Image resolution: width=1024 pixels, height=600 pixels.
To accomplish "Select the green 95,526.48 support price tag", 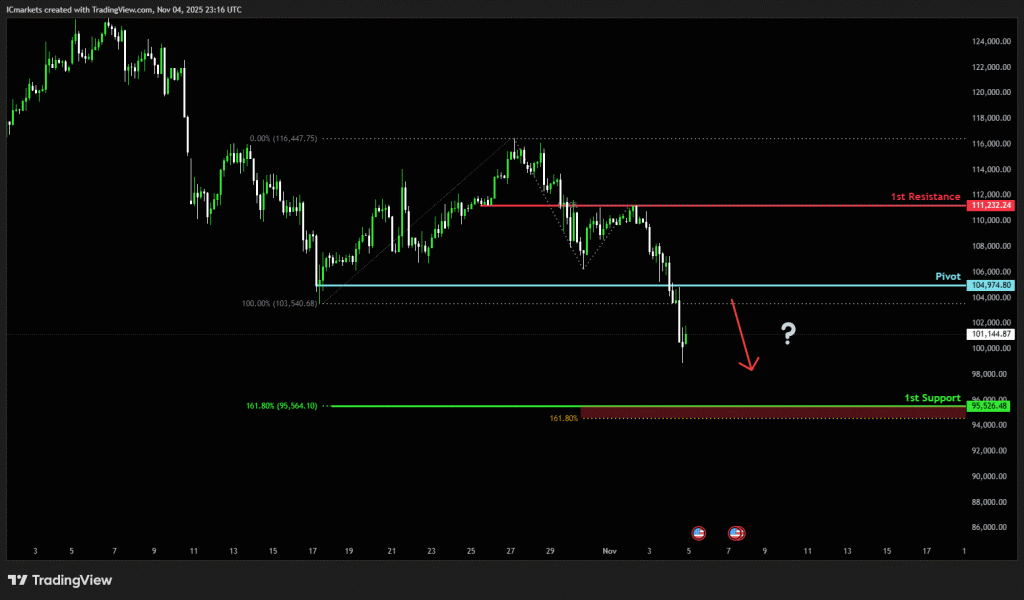I will click(991, 406).
